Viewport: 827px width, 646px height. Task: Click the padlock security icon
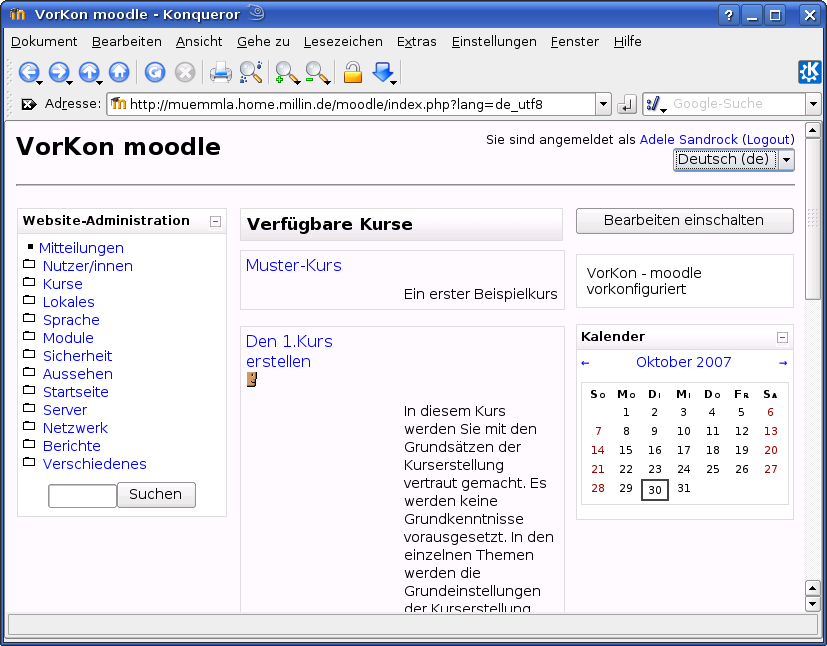pyautogui.click(x=352, y=72)
